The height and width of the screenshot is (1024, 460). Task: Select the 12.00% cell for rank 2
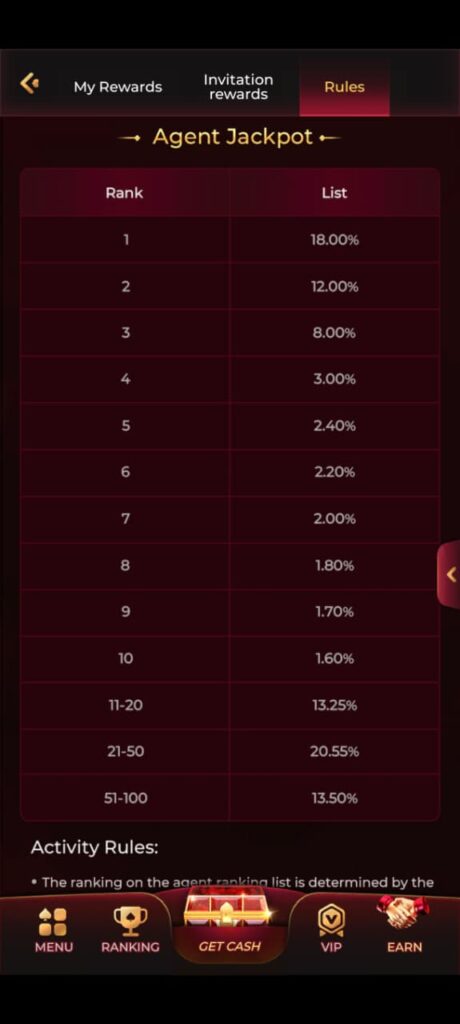pyautogui.click(x=334, y=286)
